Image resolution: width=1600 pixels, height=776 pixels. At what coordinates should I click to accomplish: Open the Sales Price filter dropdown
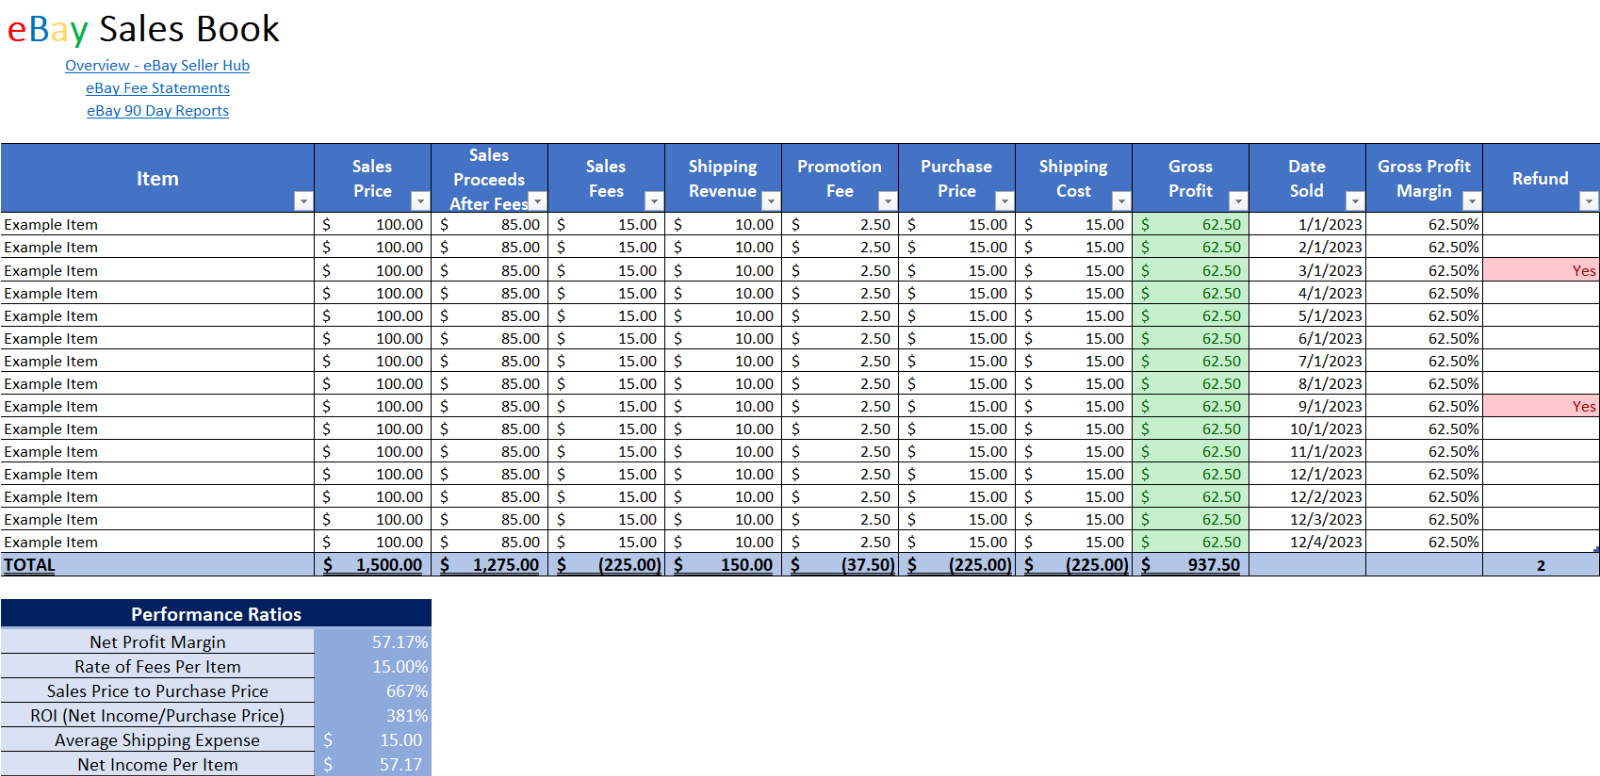[420, 201]
